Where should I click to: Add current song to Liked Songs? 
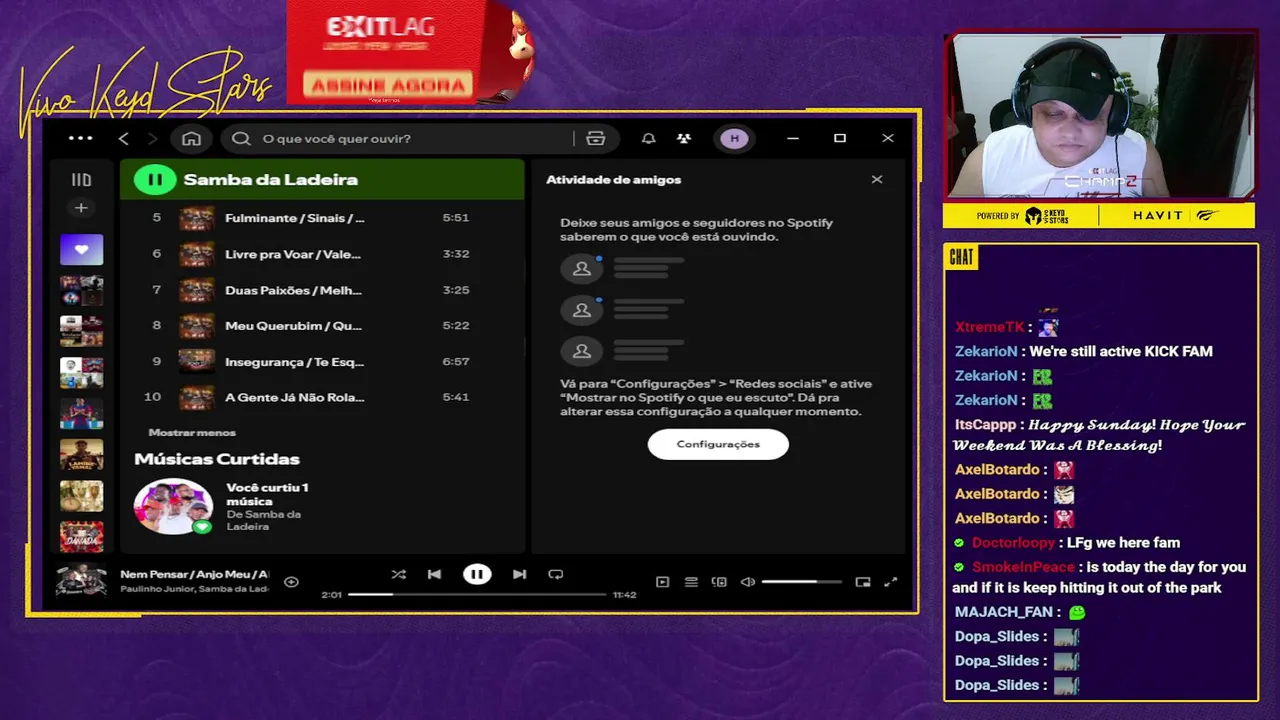pyautogui.click(x=291, y=582)
